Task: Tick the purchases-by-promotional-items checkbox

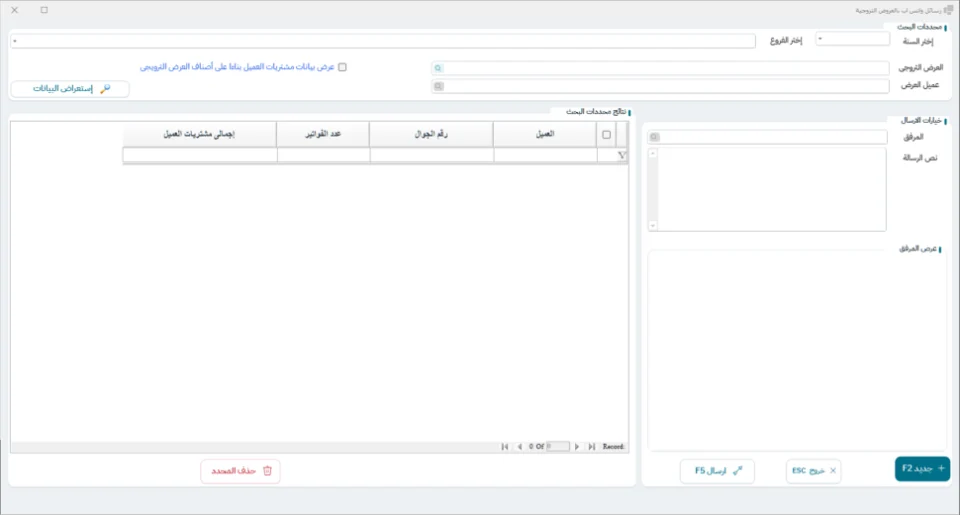Action: tap(342, 67)
